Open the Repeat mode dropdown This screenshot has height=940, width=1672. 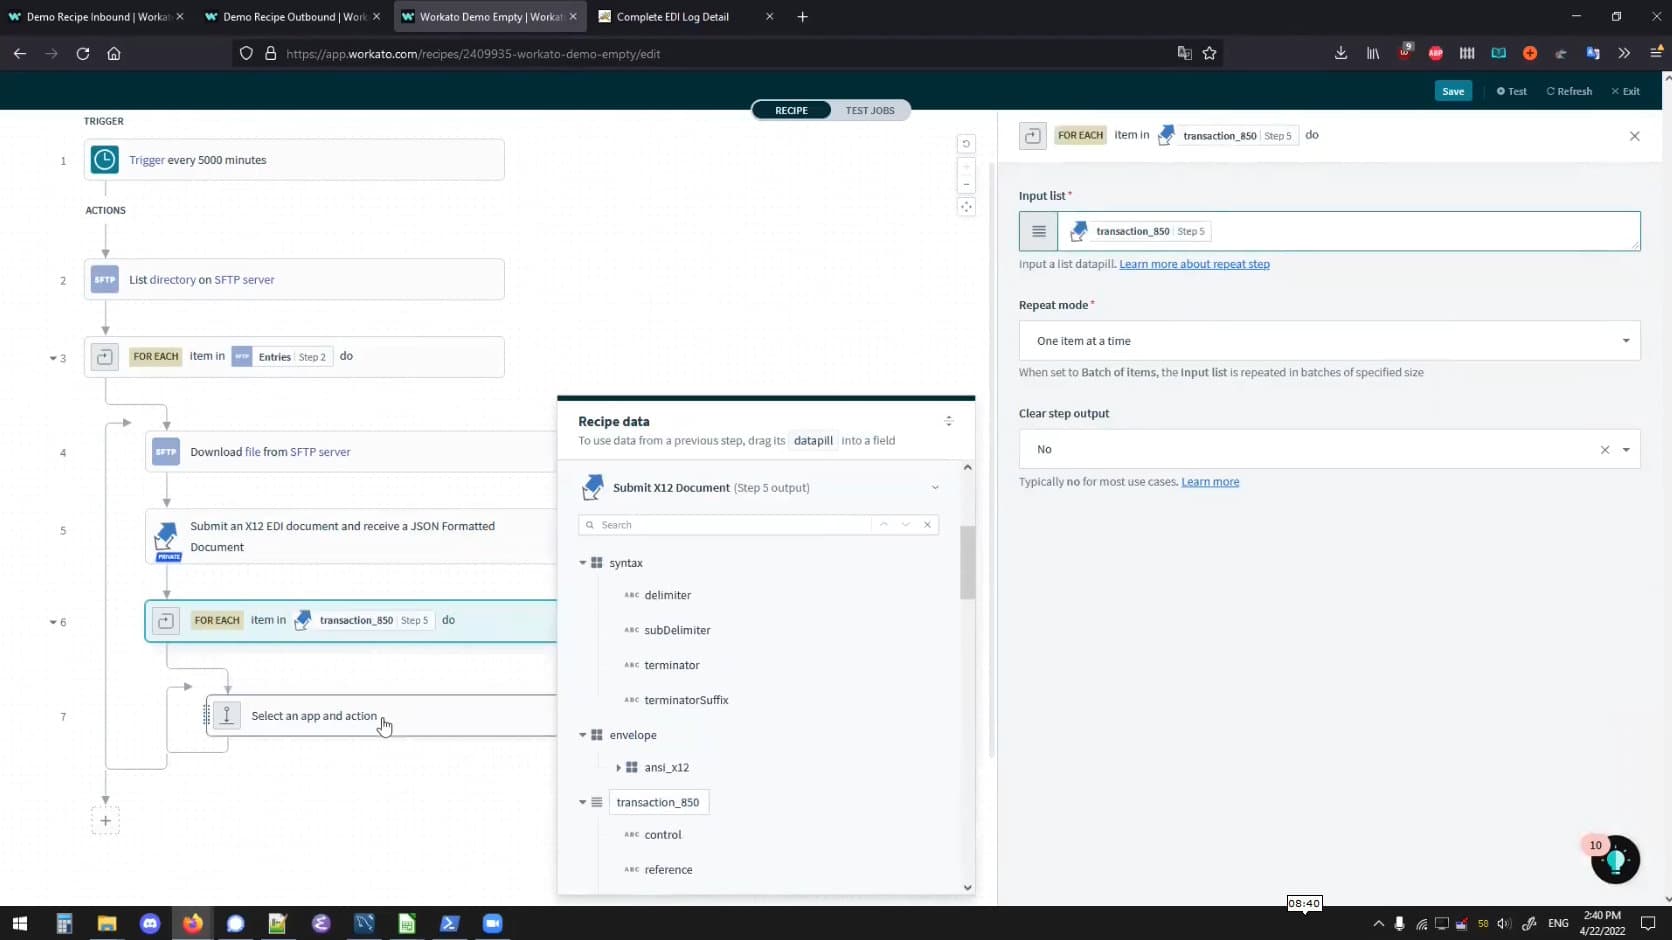(1329, 341)
